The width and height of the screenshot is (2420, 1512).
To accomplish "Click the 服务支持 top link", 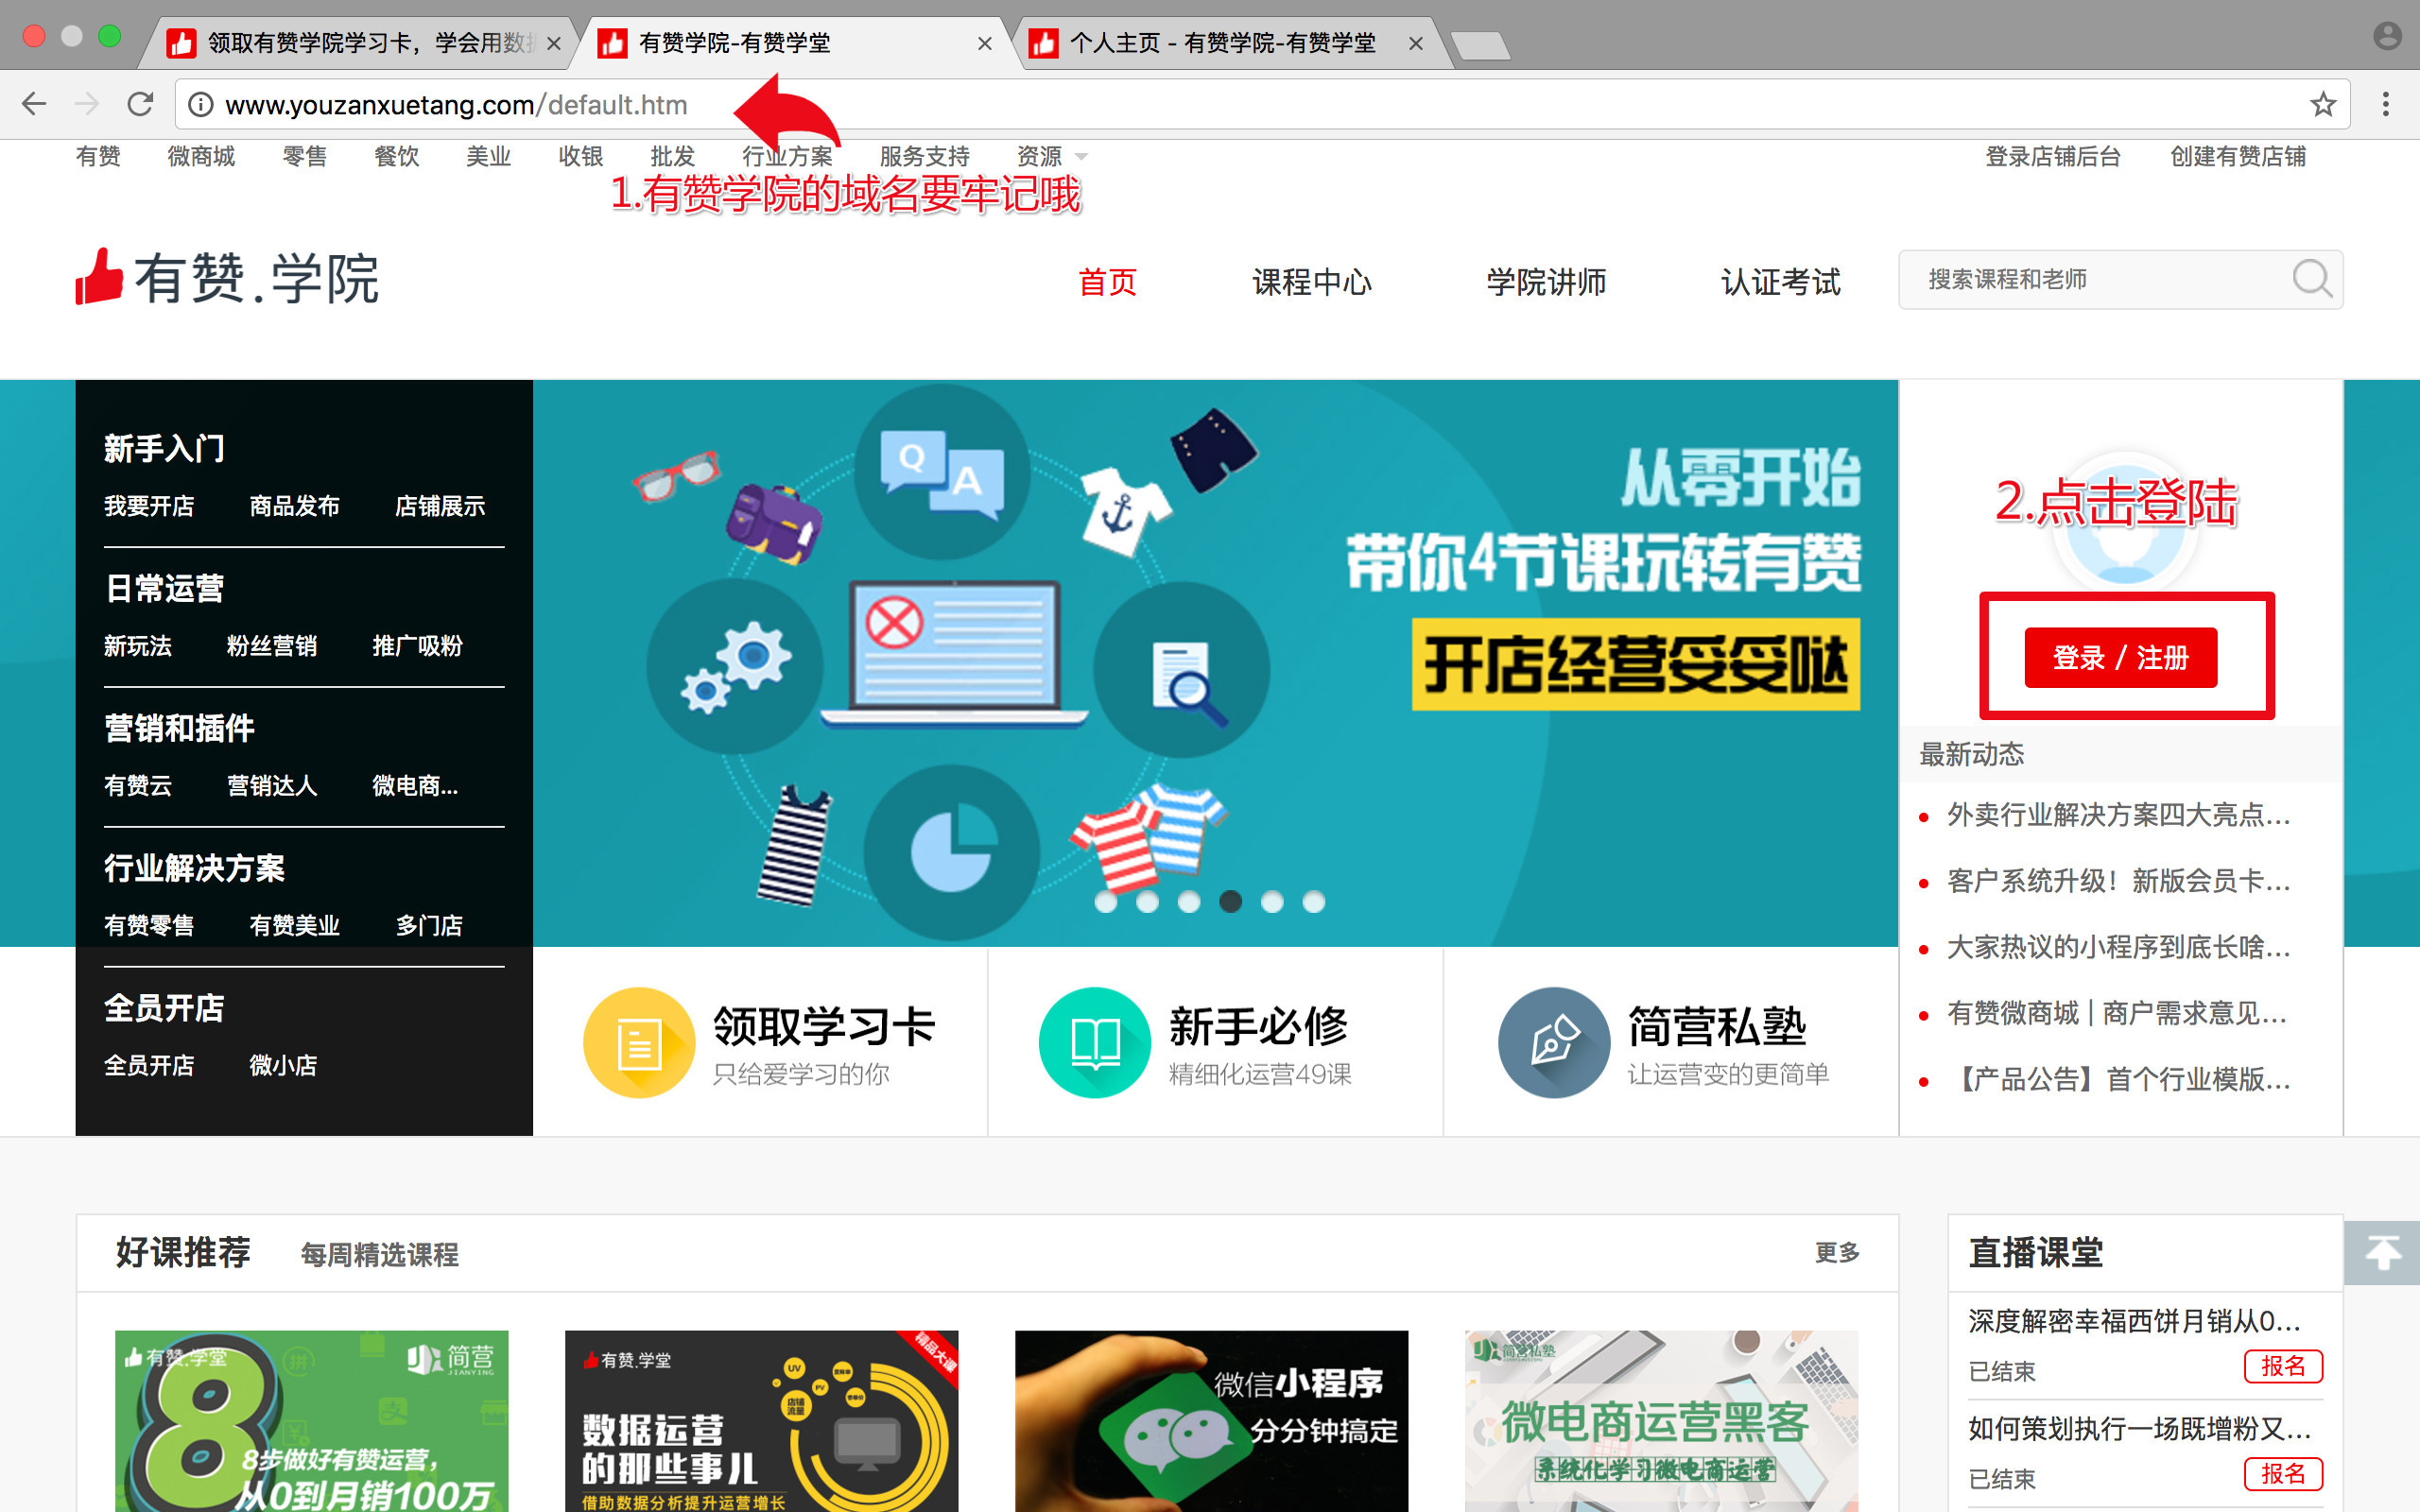I will pos(924,157).
